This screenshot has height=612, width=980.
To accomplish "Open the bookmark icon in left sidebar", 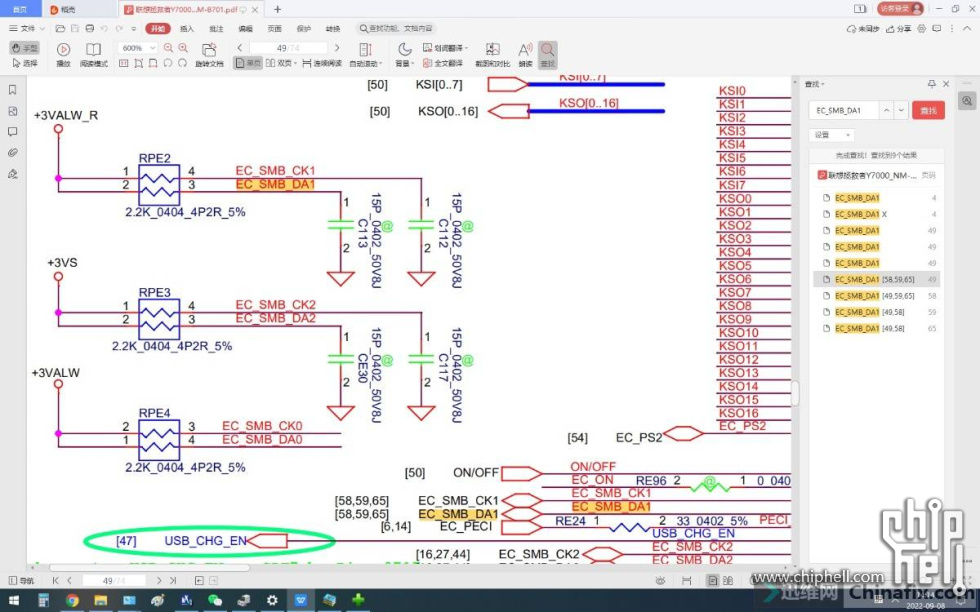I will tap(12, 90).
